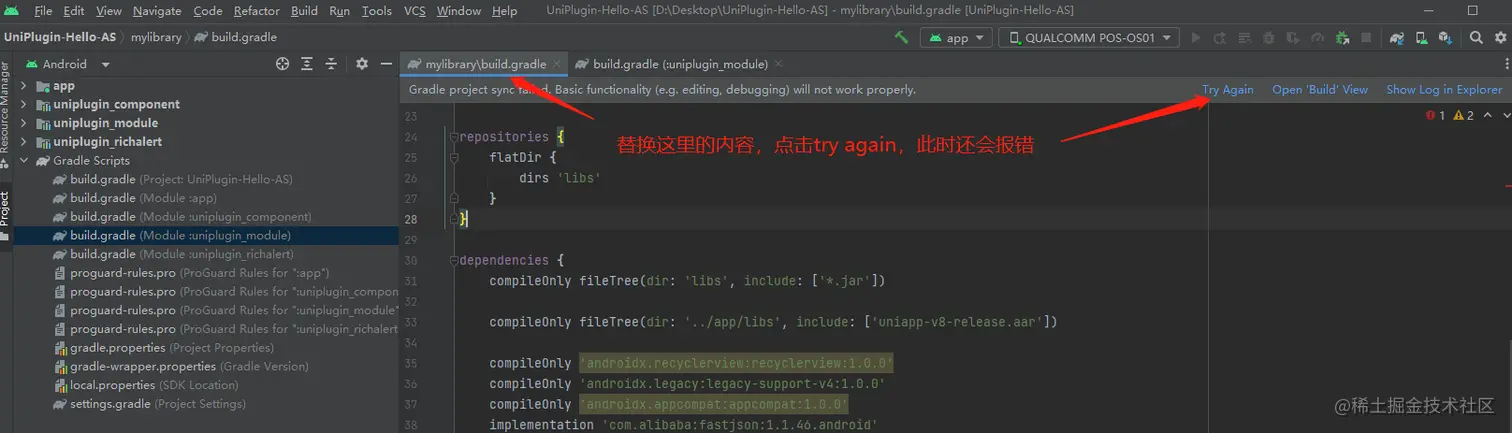The width and height of the screenshot is (1512, 433).
Task: Click Attach Debugger to Android Process icon
Action: [1342, 38]
